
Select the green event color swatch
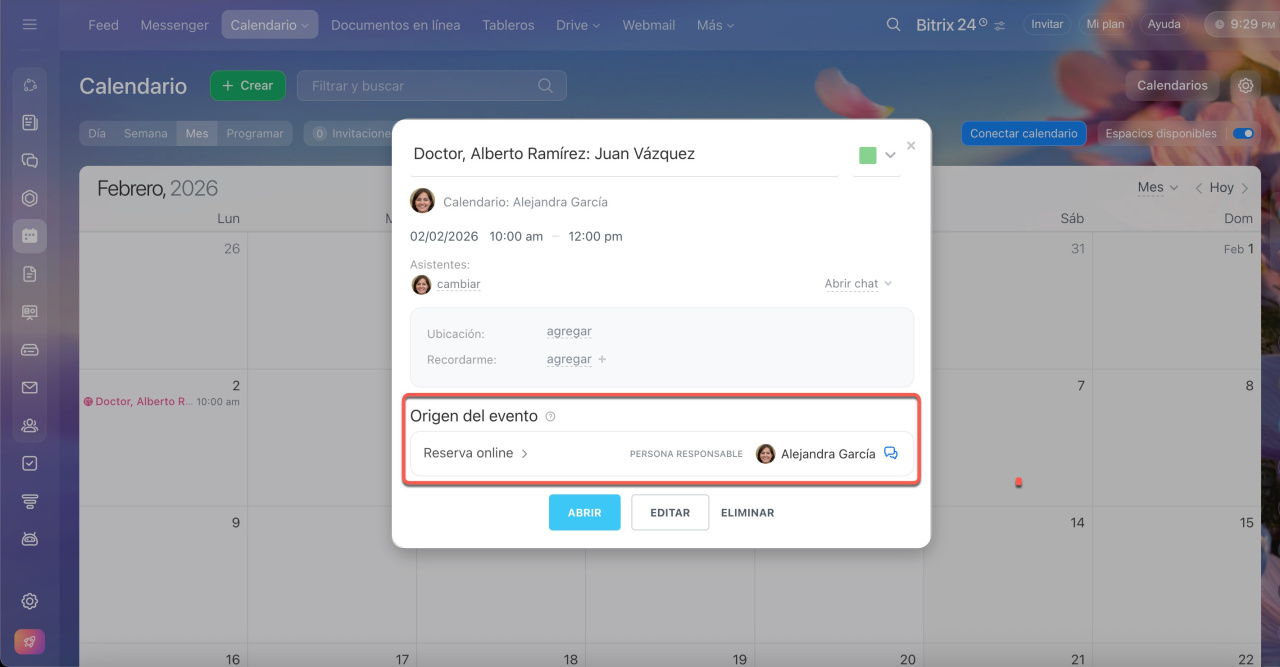867,155
